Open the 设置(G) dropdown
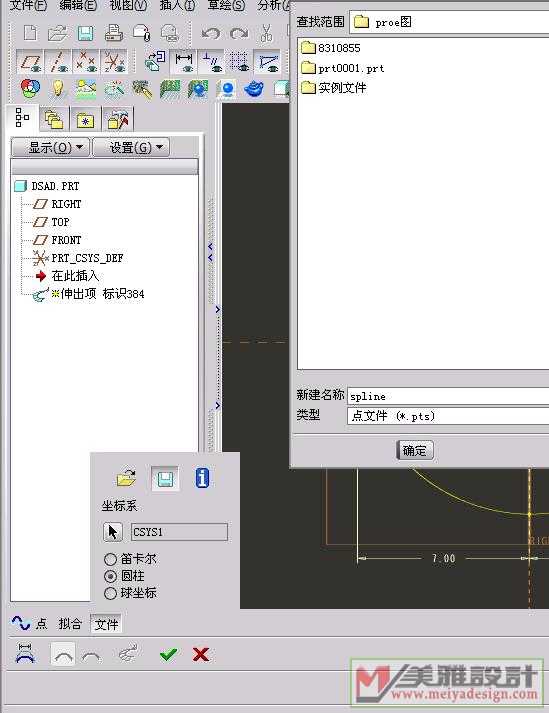 point(131,148)
